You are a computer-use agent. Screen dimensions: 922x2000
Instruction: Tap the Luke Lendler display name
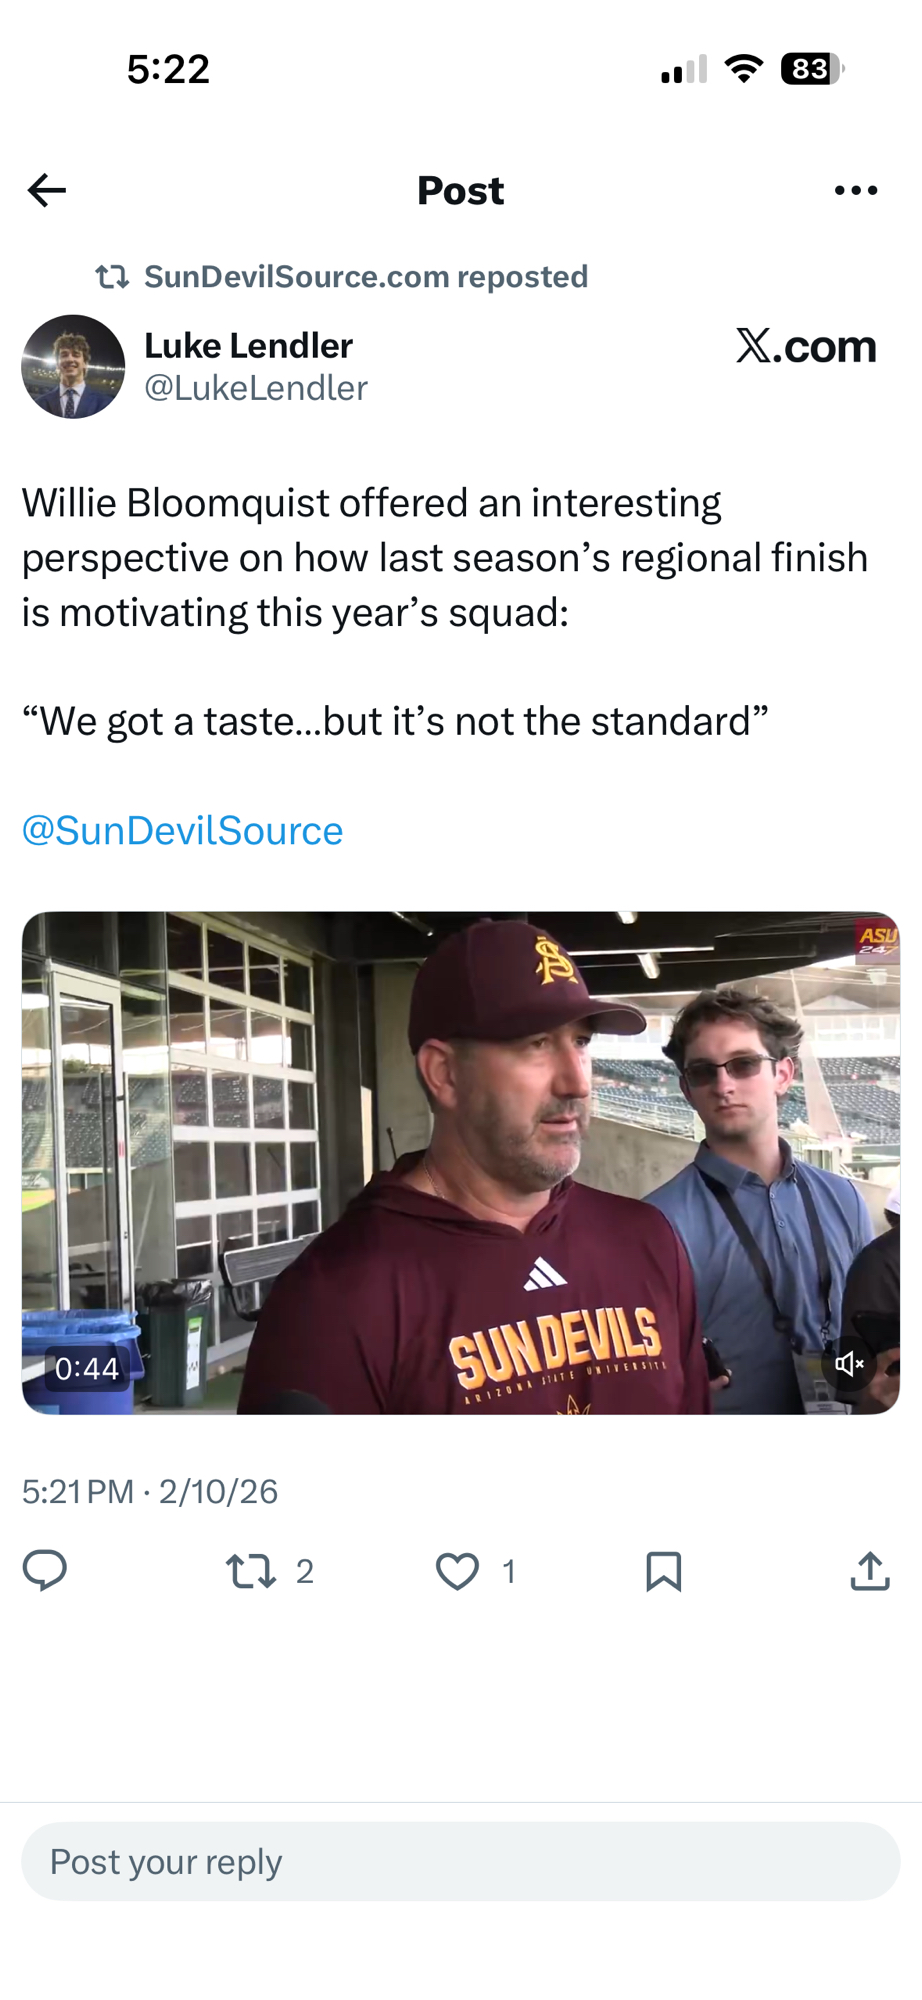click(x=248, y=346)
